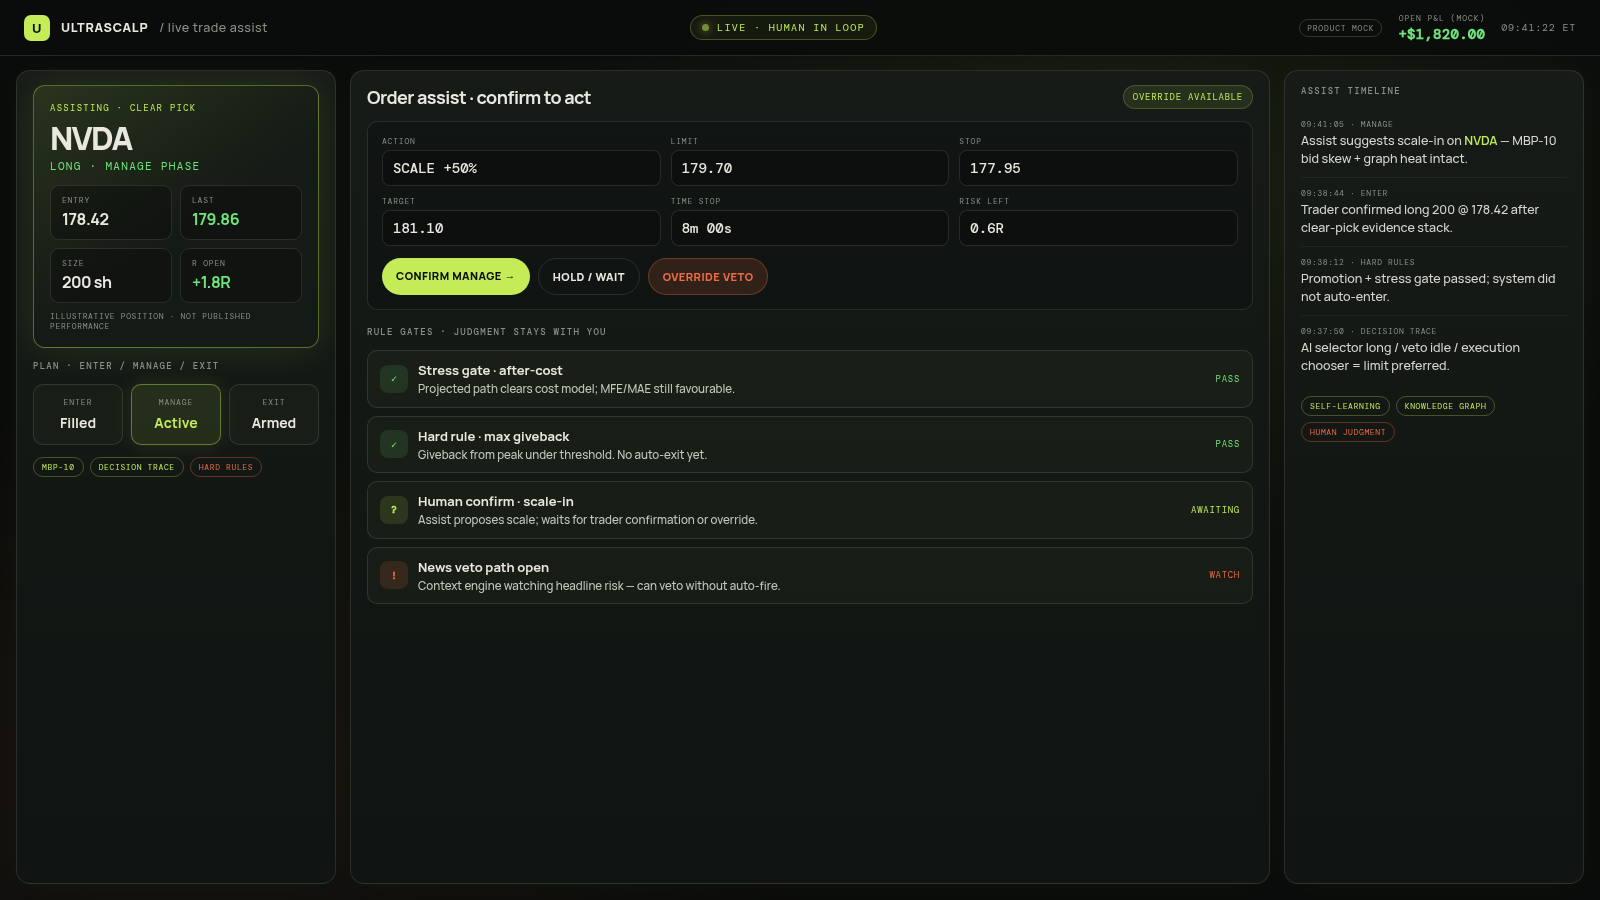Click the MBP-10 tag
1600x900 pixels.
[58, 467]
